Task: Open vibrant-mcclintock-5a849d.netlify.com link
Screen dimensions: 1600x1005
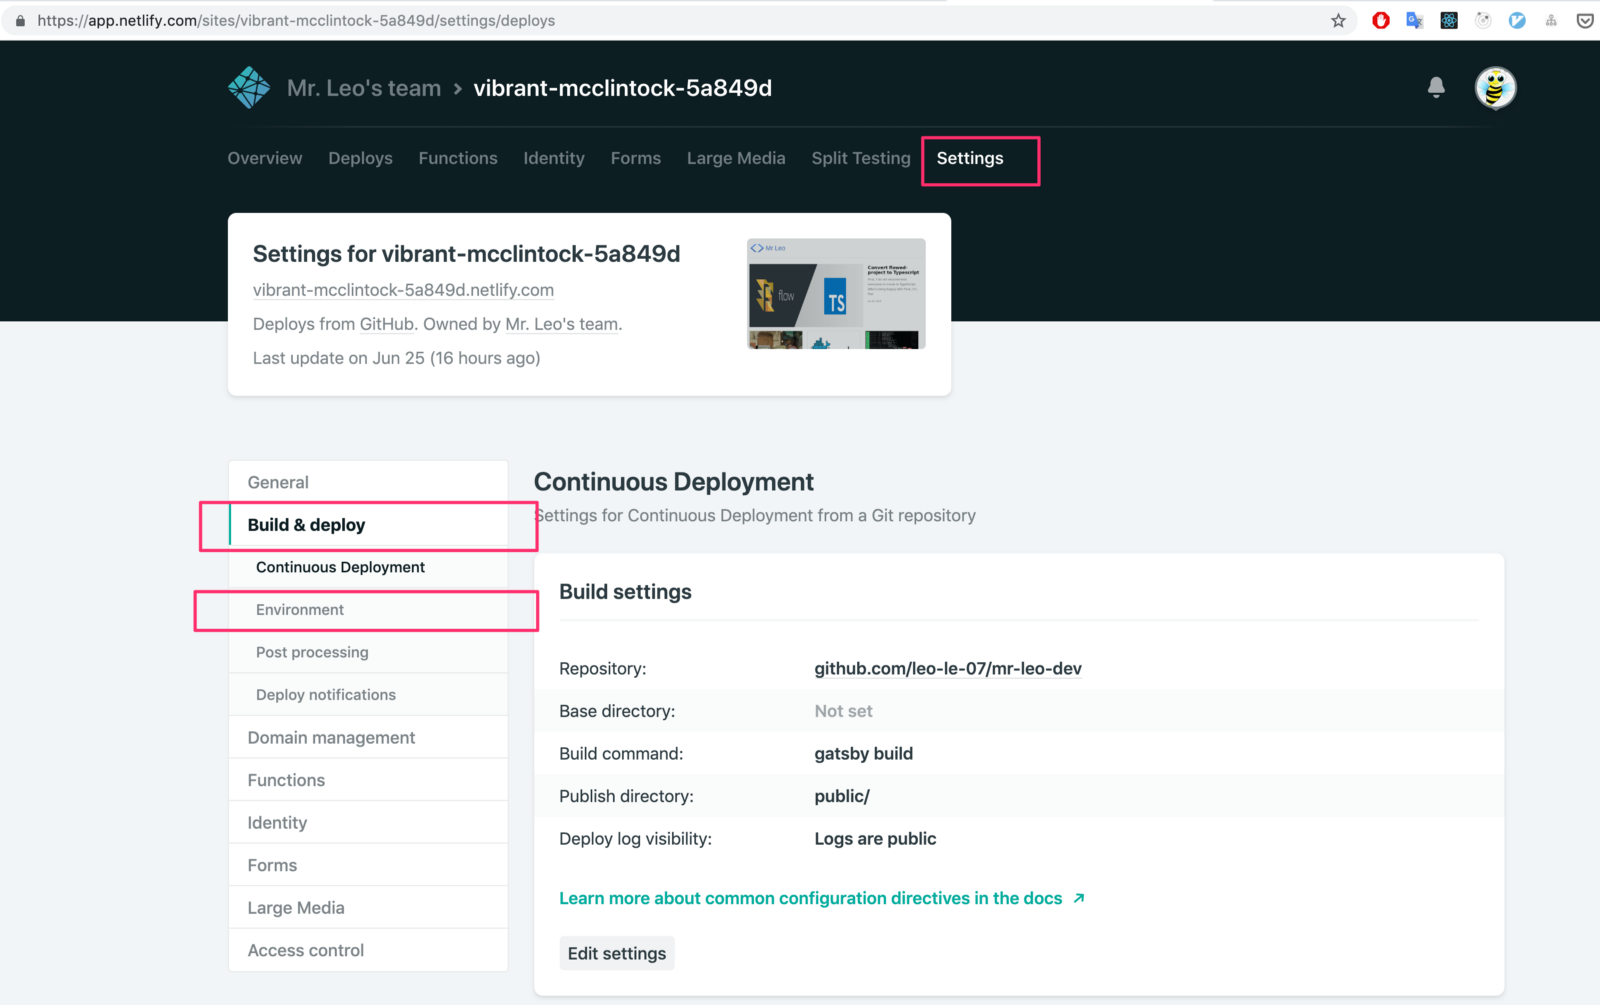Action: point(403,290)
